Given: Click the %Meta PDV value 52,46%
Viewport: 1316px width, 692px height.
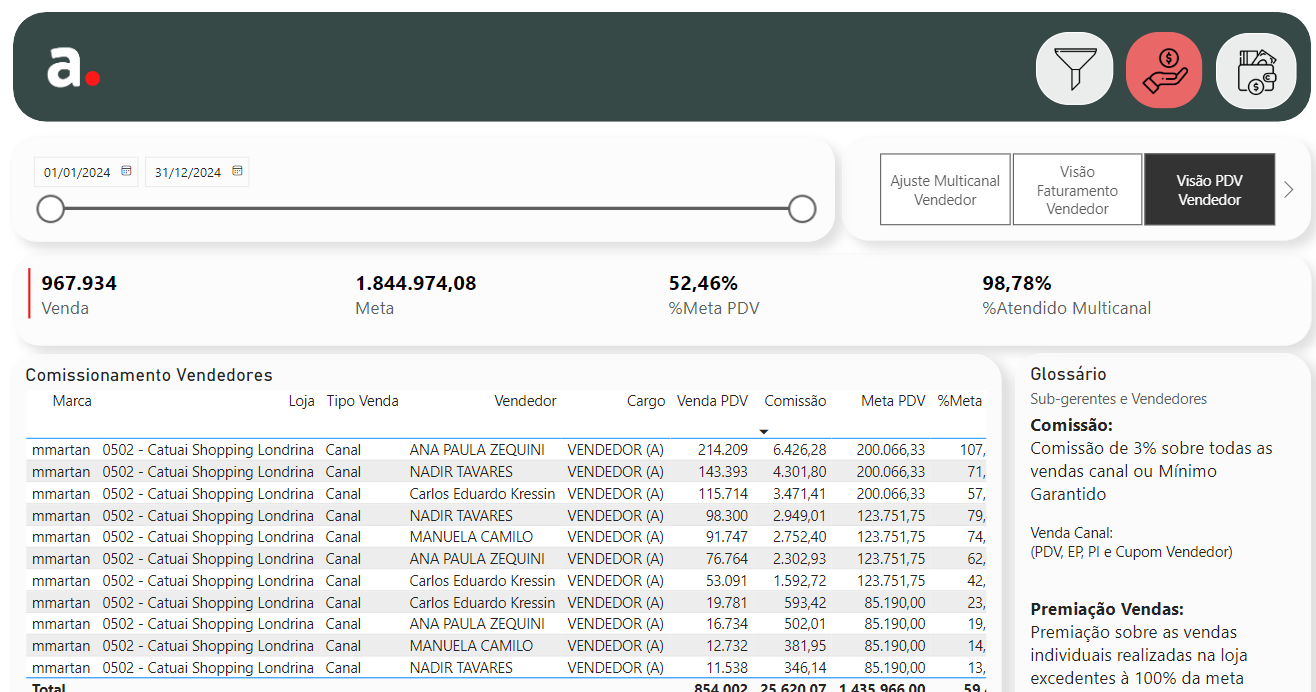Looking at the screenshot, I should pyautogui.click(x=703, y=283).
